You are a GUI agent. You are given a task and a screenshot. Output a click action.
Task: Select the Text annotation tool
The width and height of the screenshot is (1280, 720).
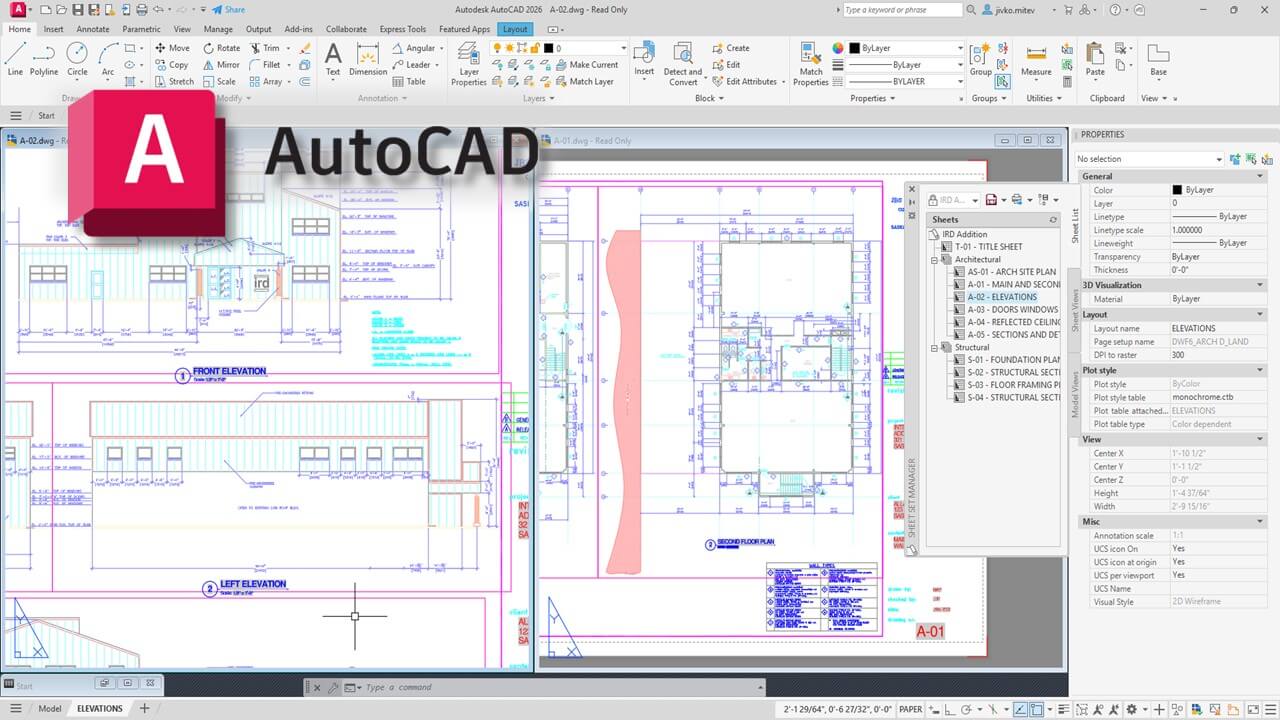pos(333,58)
